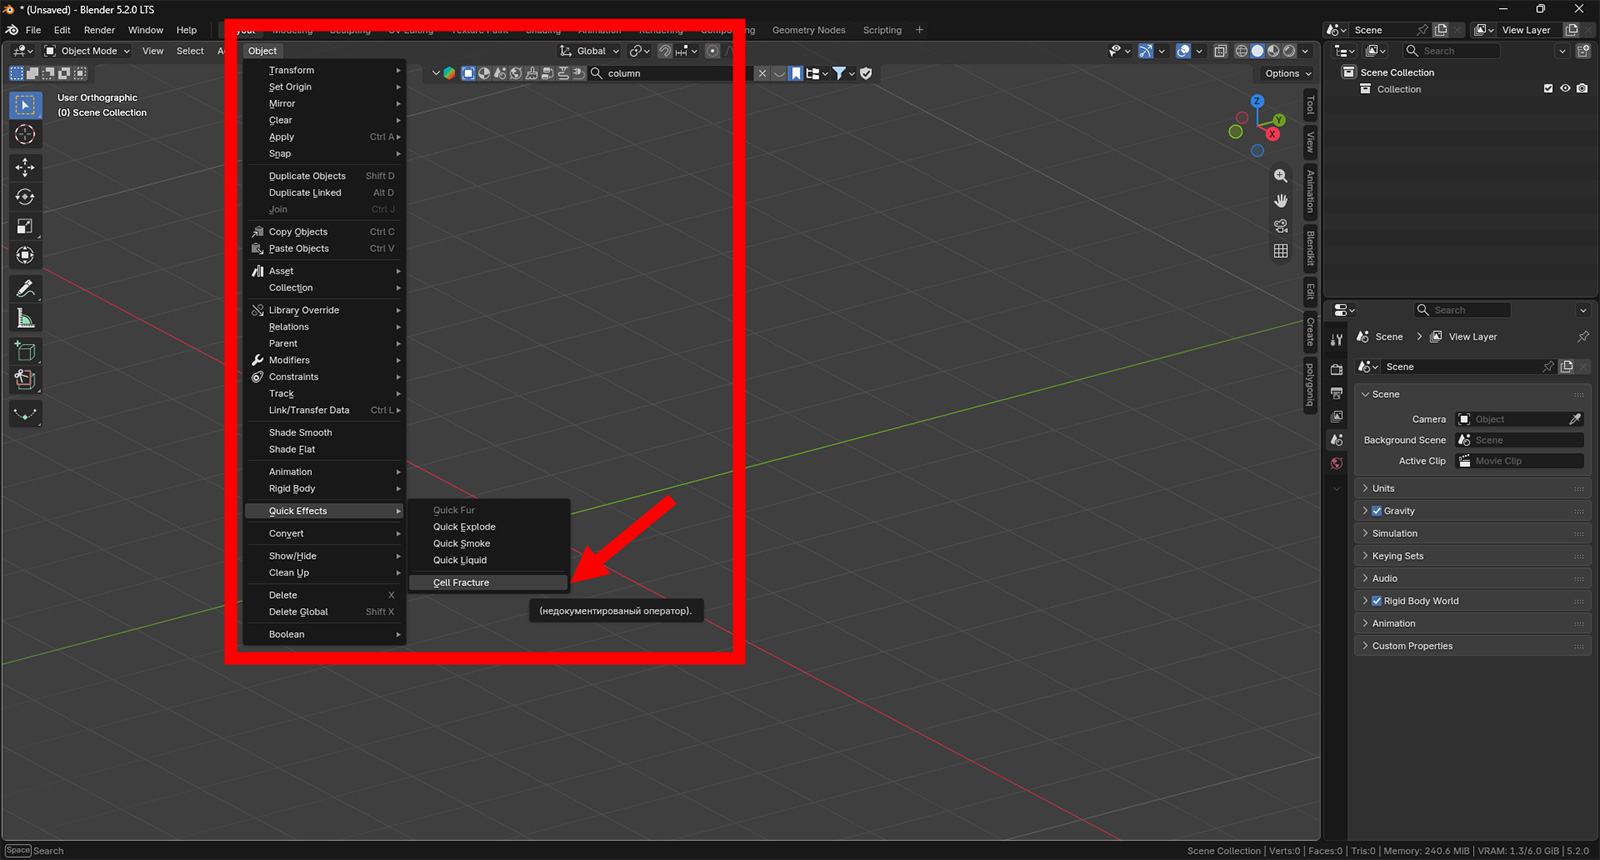
Task: Choose the Measure tool
Action: [25, 319]
